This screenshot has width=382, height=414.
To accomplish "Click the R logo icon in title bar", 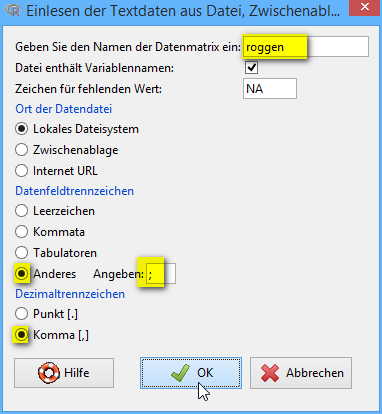I will tap(13, 11).
